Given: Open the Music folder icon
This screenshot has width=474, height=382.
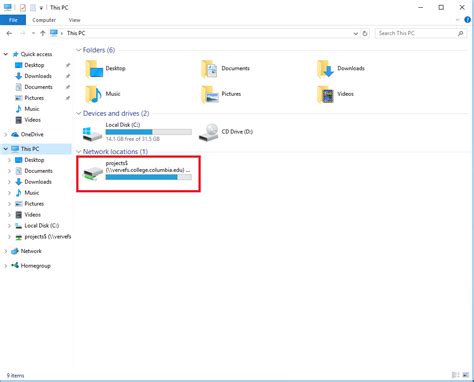Looking at the screenshot, I should tap(94, 94).
